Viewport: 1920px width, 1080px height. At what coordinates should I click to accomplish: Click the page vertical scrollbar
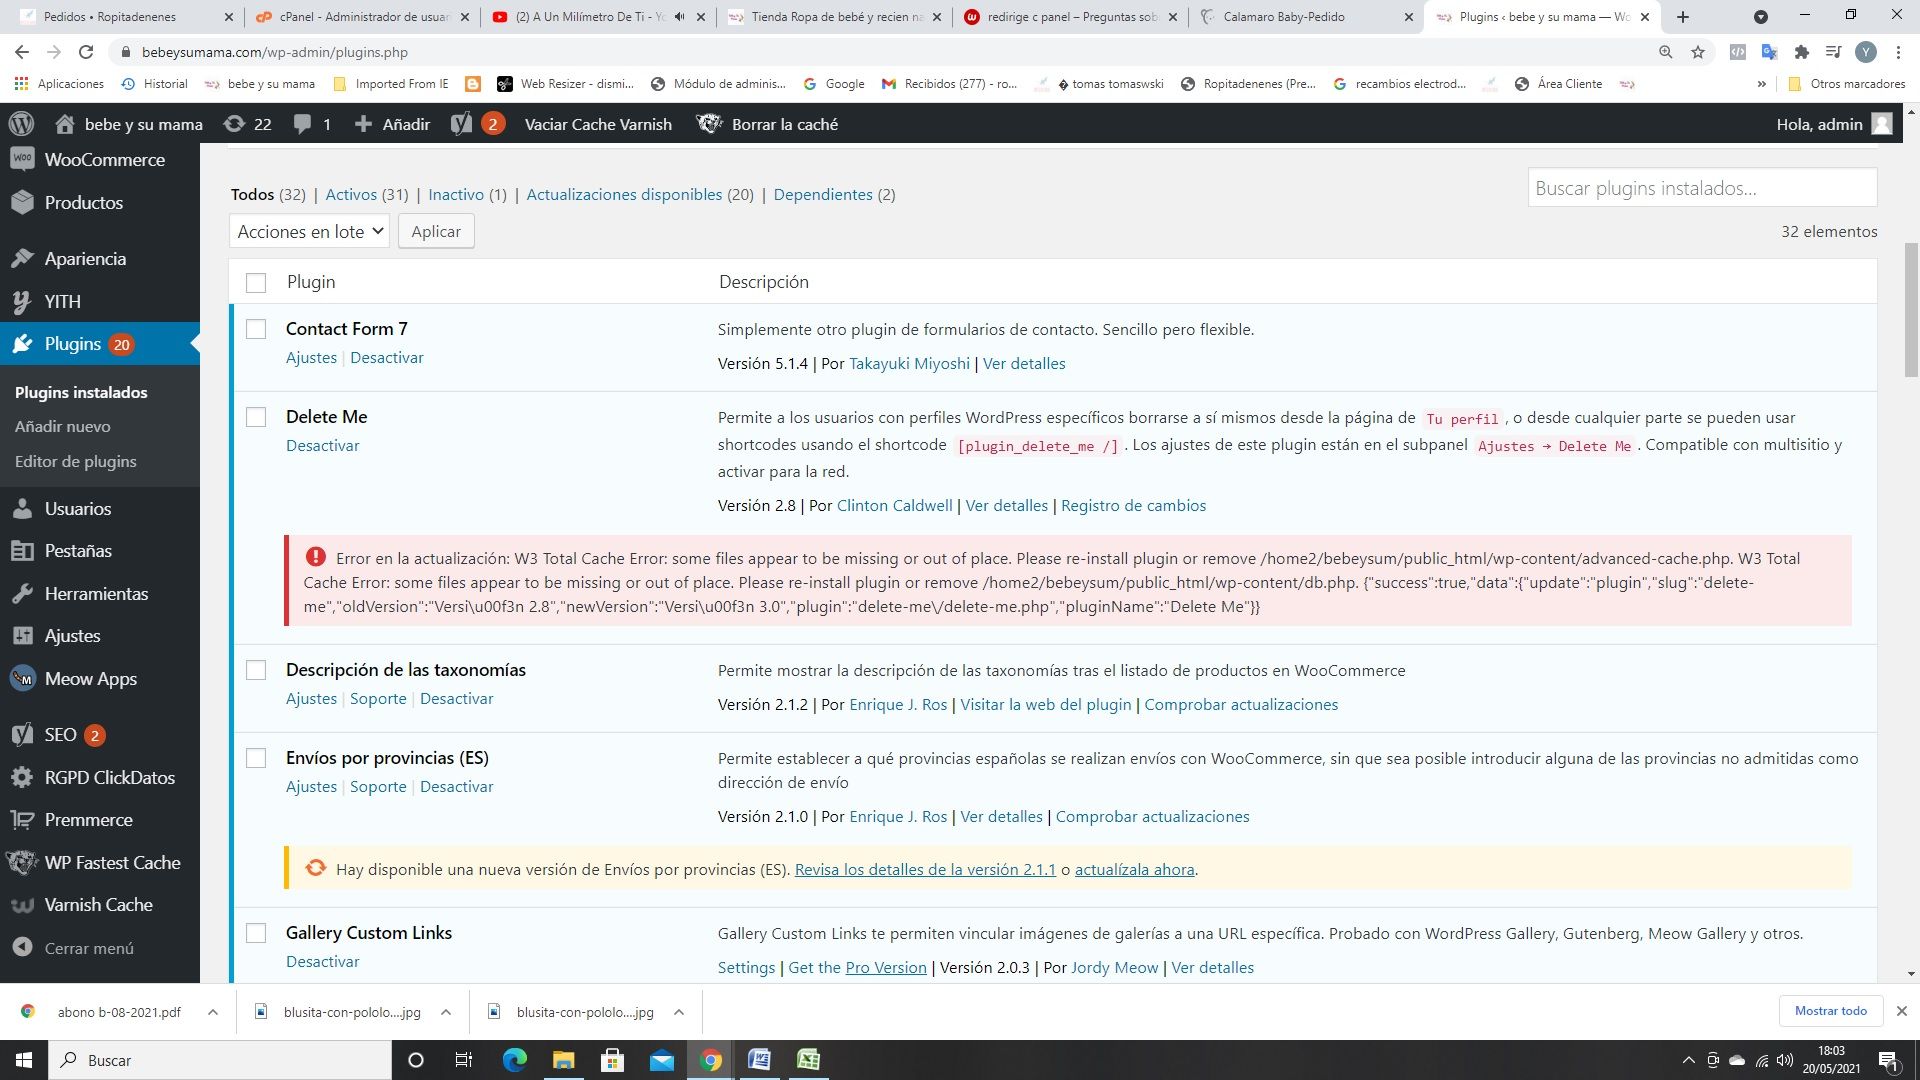point(1911,310)
